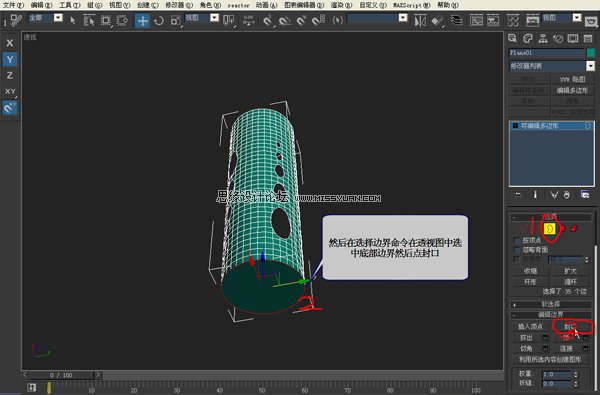Click the 利用所选内容创建图形 button
This screenshot has height=395, width=600.
pyautogui.click(x=550, y=359)
